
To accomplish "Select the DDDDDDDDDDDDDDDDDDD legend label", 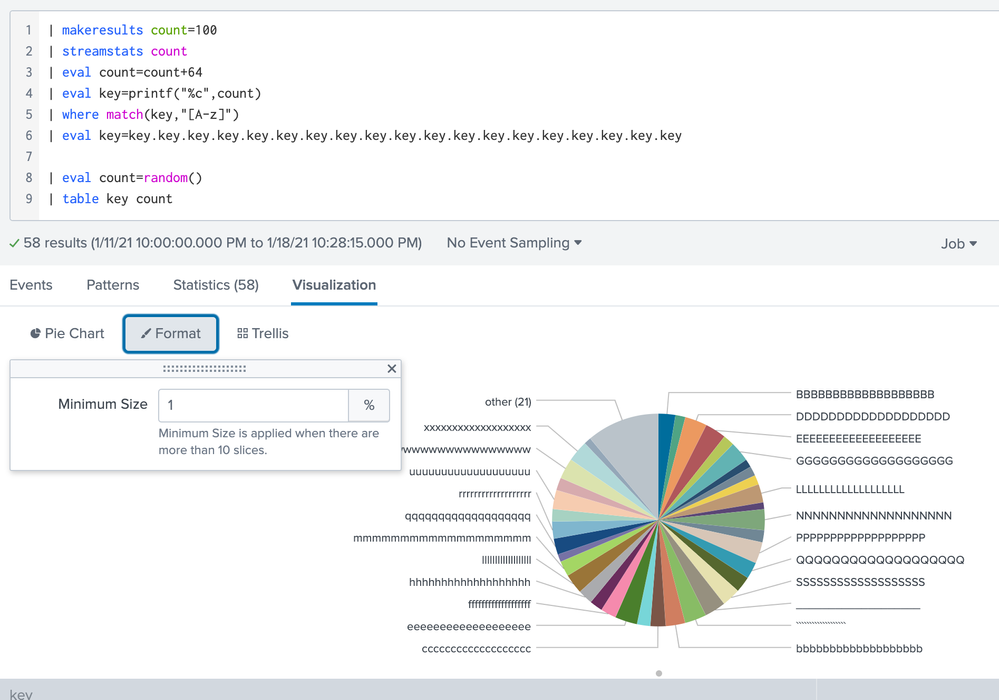I will click(x=872, y=417).
